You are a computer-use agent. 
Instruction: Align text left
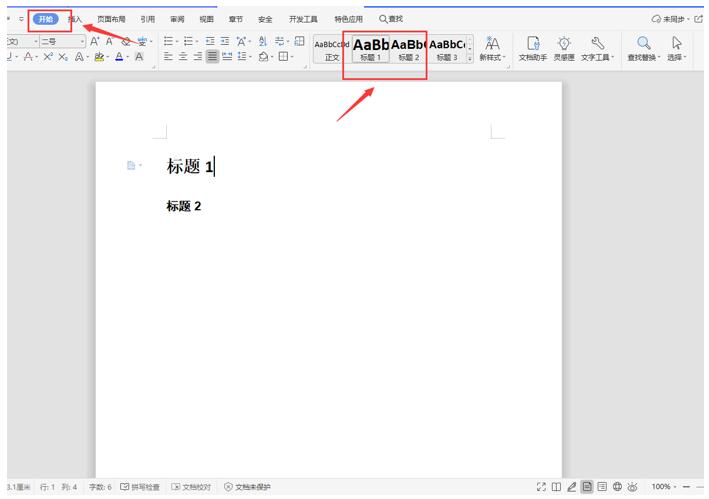[168, 56]
